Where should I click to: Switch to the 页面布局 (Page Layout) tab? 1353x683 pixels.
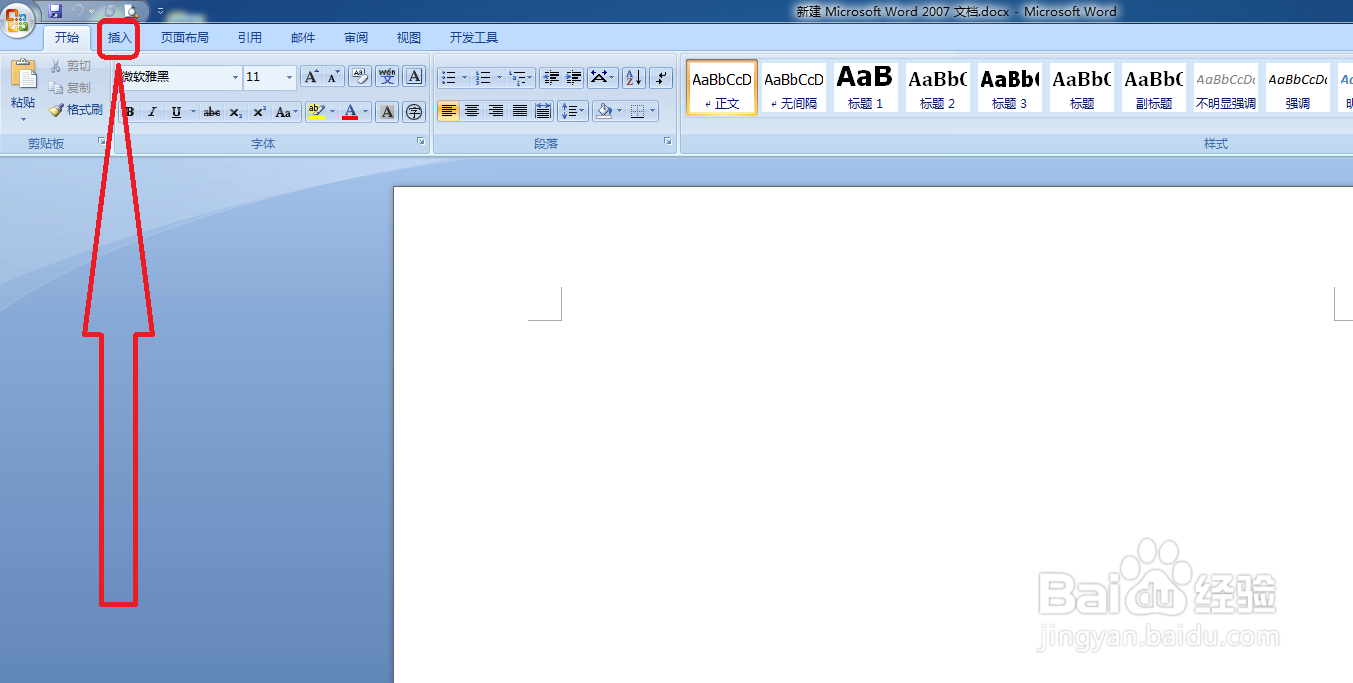[x=185, y=38]
